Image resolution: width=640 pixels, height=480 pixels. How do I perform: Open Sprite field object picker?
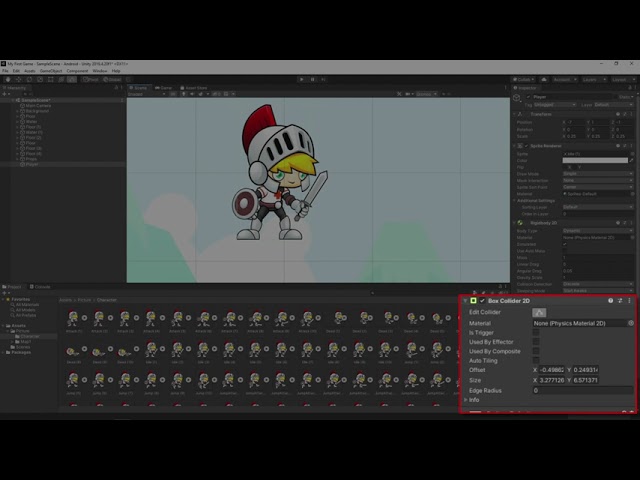[x=632, y=154]
